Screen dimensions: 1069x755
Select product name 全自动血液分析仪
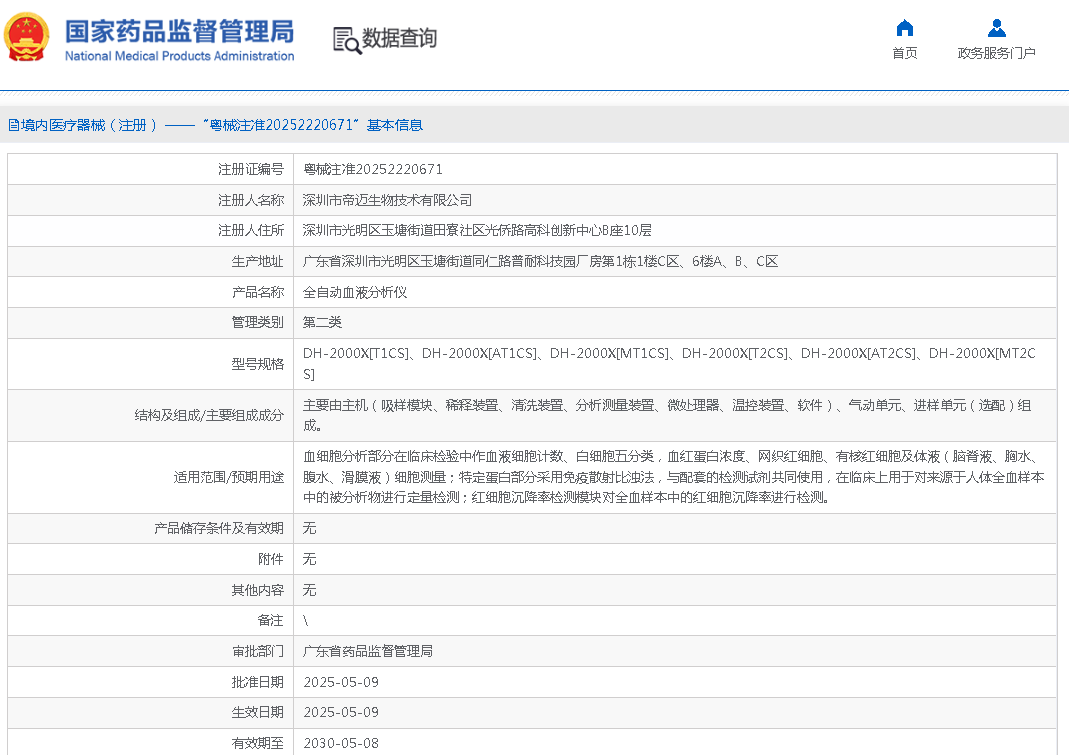355,293
